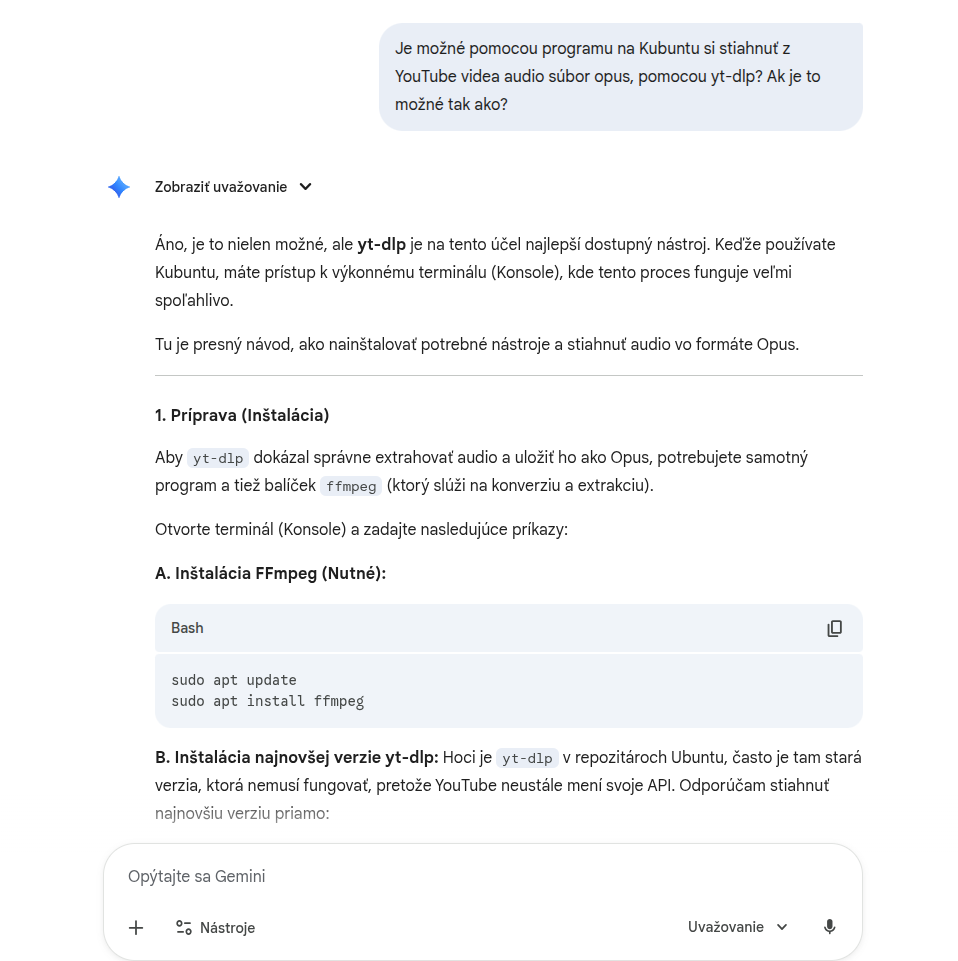The height and width of the screenshot is (961, 958).
Task: Click the inline ffmpeg code chip
Action: point(350,486)
